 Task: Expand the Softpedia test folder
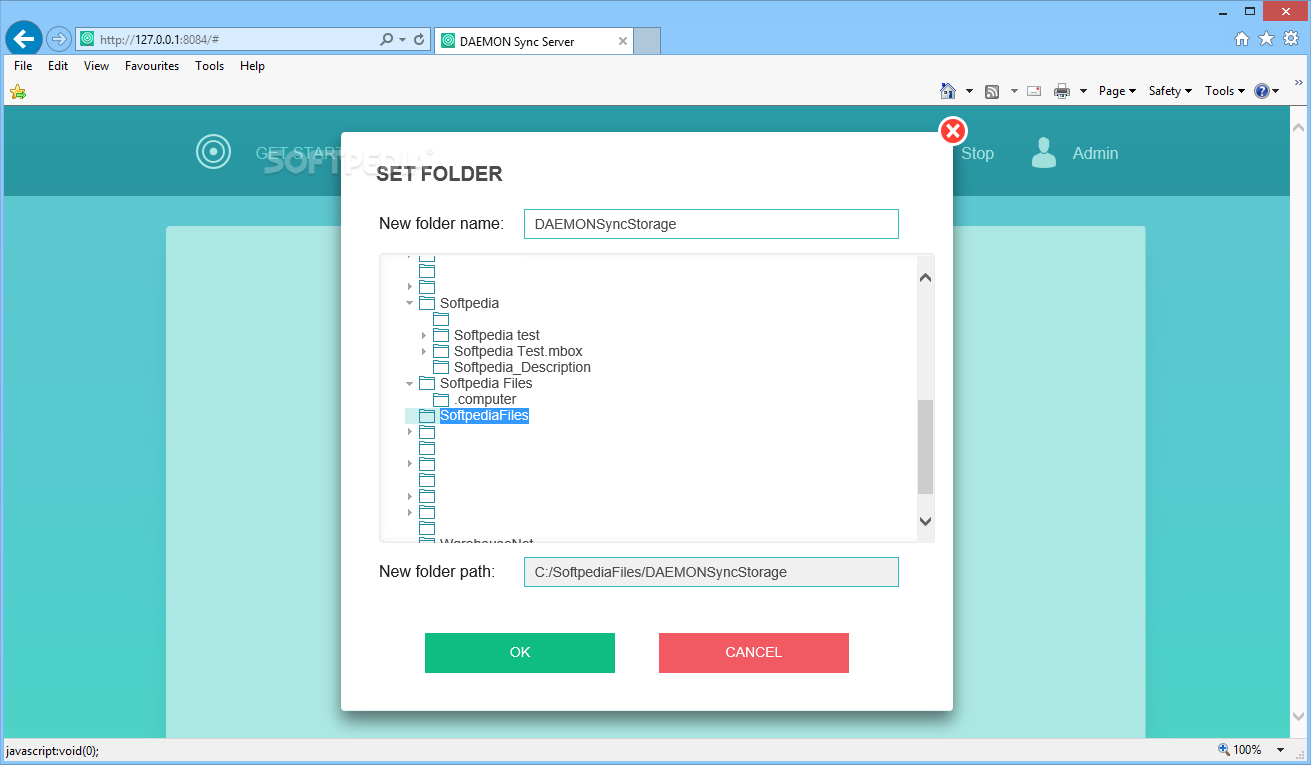(424, 335)
